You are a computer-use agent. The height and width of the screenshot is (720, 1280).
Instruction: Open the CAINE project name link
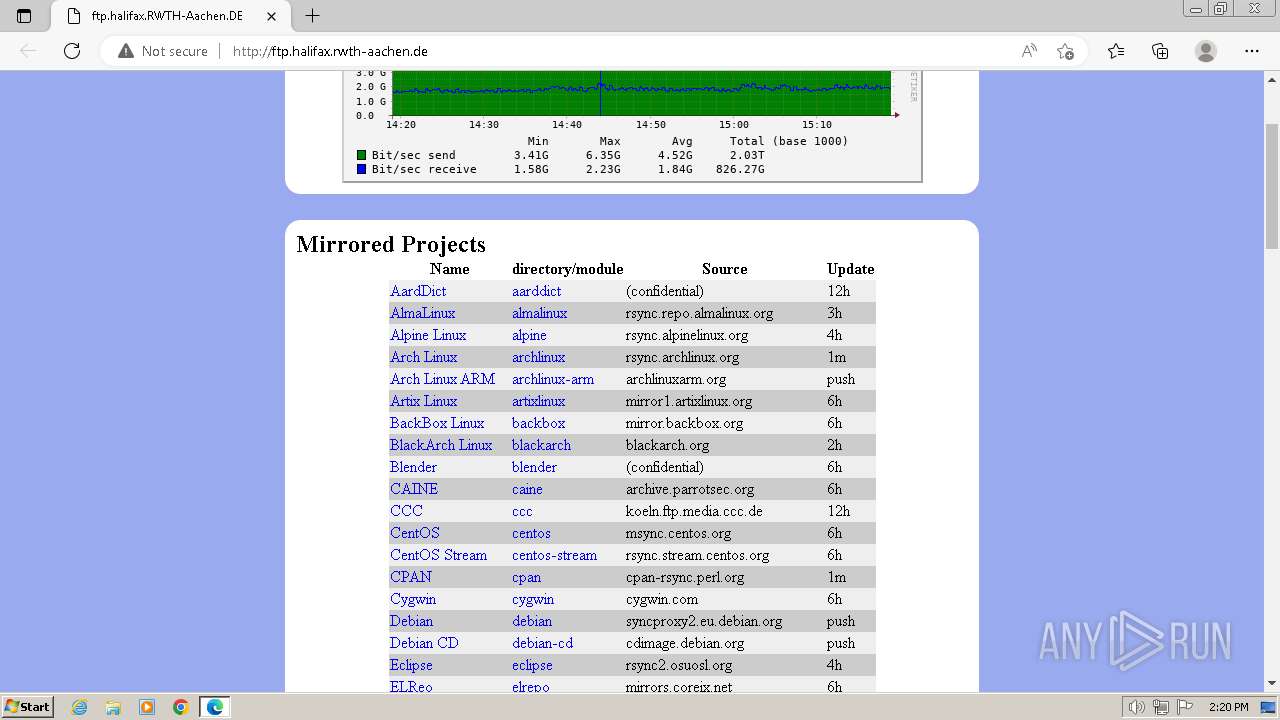[x=414, y=489]
